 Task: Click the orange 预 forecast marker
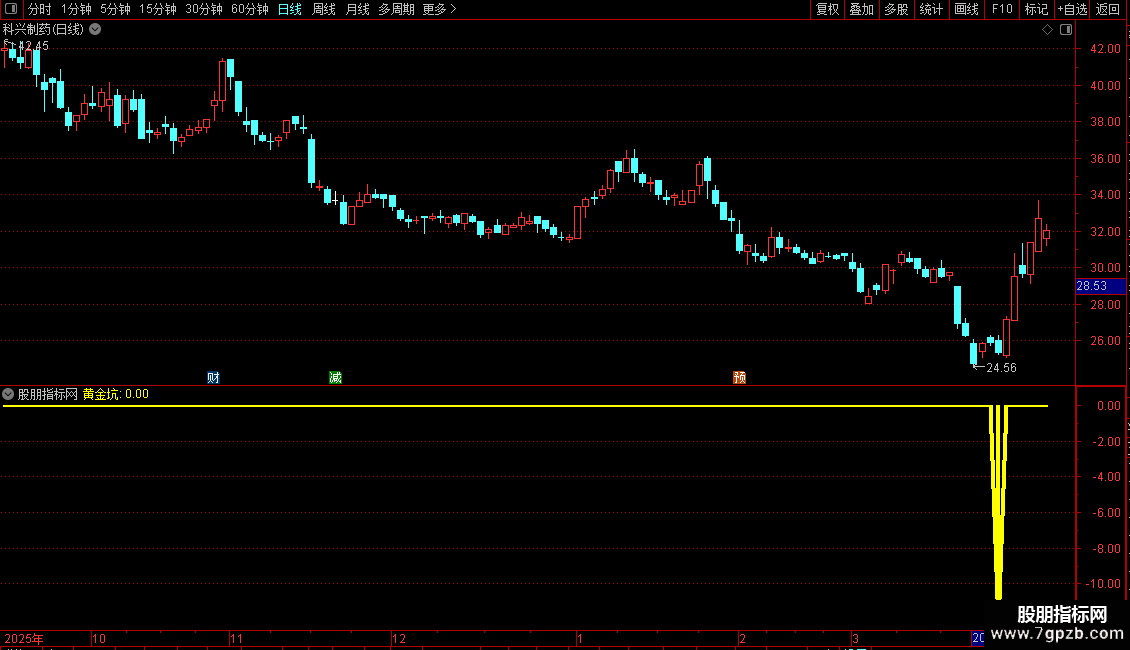point(739,378)
